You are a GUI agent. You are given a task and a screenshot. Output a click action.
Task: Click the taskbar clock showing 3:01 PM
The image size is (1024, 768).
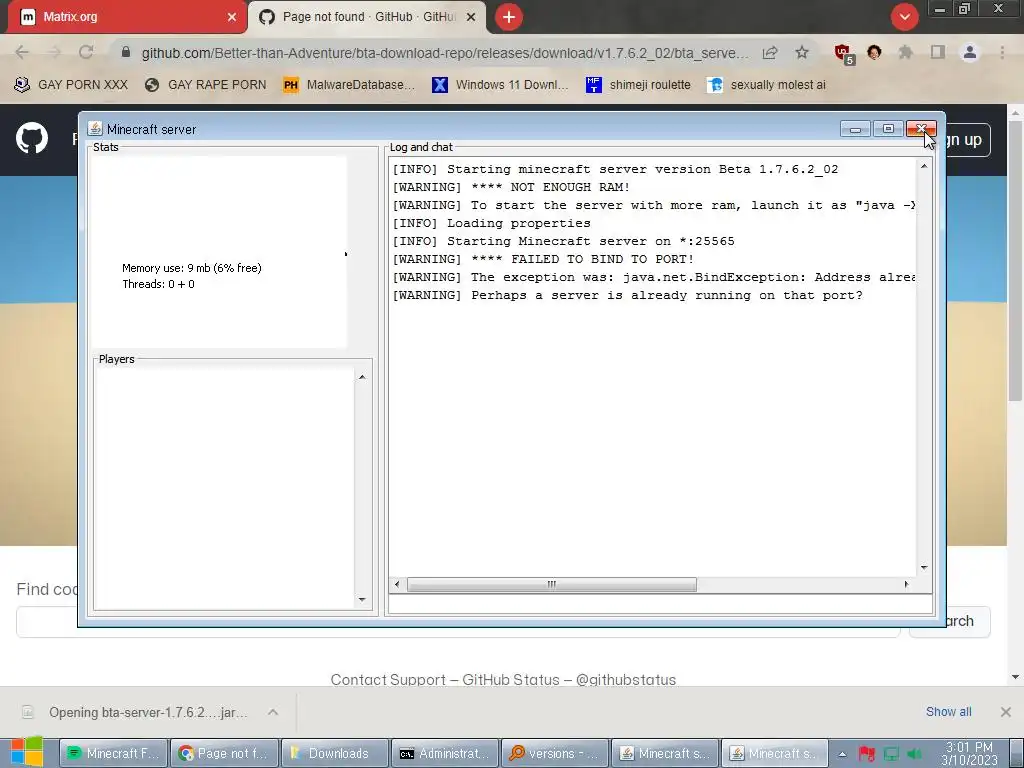[x=970, y=754]
